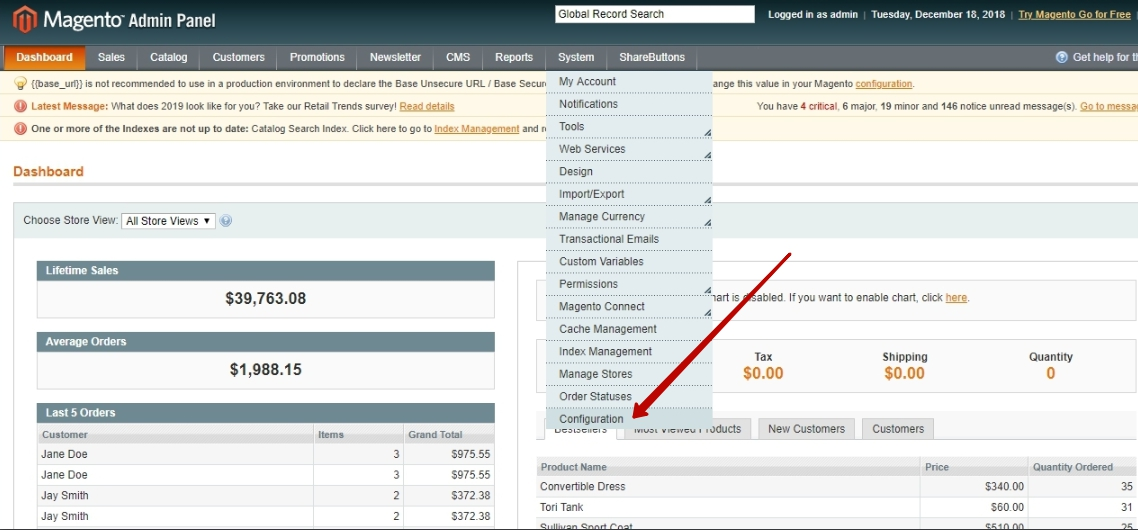The width and height of the screenshot is (1138, 530).
Task: Click in the Global Record Search field
Action: point(655,14)
